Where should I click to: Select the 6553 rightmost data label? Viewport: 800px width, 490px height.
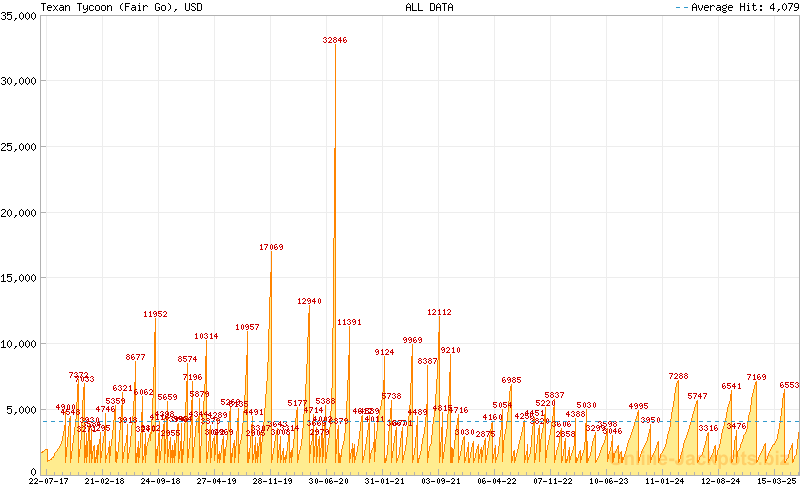[x=789, y=384]
